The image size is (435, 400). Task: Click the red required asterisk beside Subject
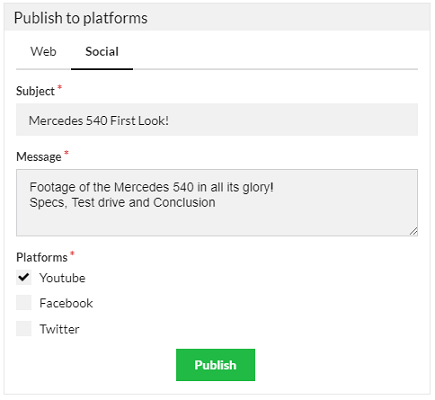(60, 87)
